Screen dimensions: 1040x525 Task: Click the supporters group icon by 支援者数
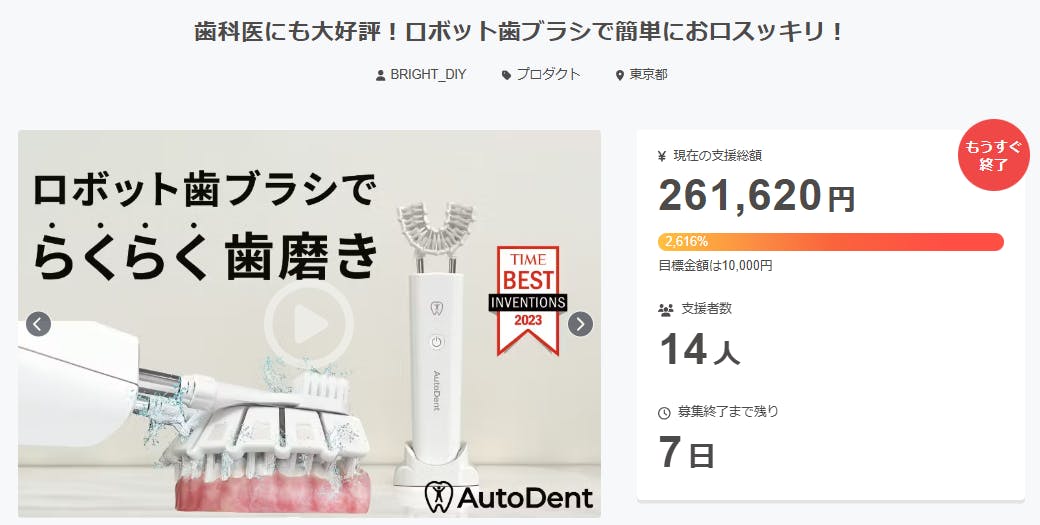[x=665, y=310]
